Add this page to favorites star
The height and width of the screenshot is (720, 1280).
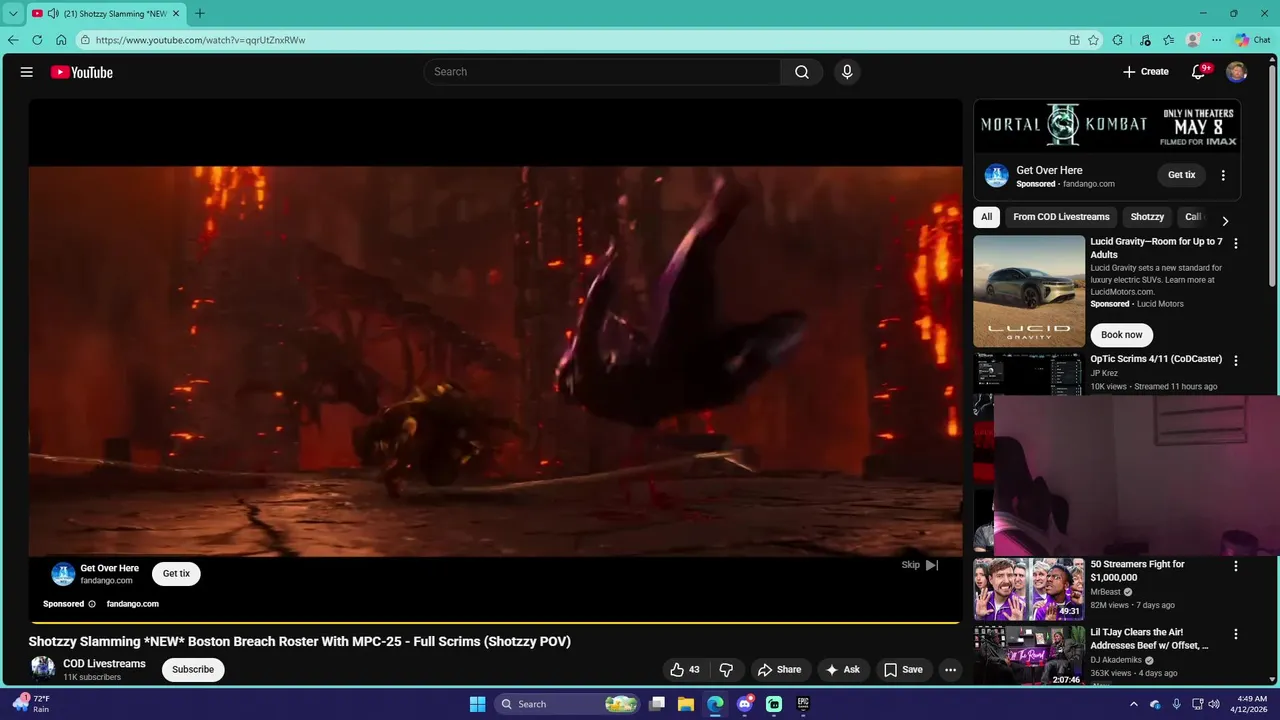point(1094,40)
